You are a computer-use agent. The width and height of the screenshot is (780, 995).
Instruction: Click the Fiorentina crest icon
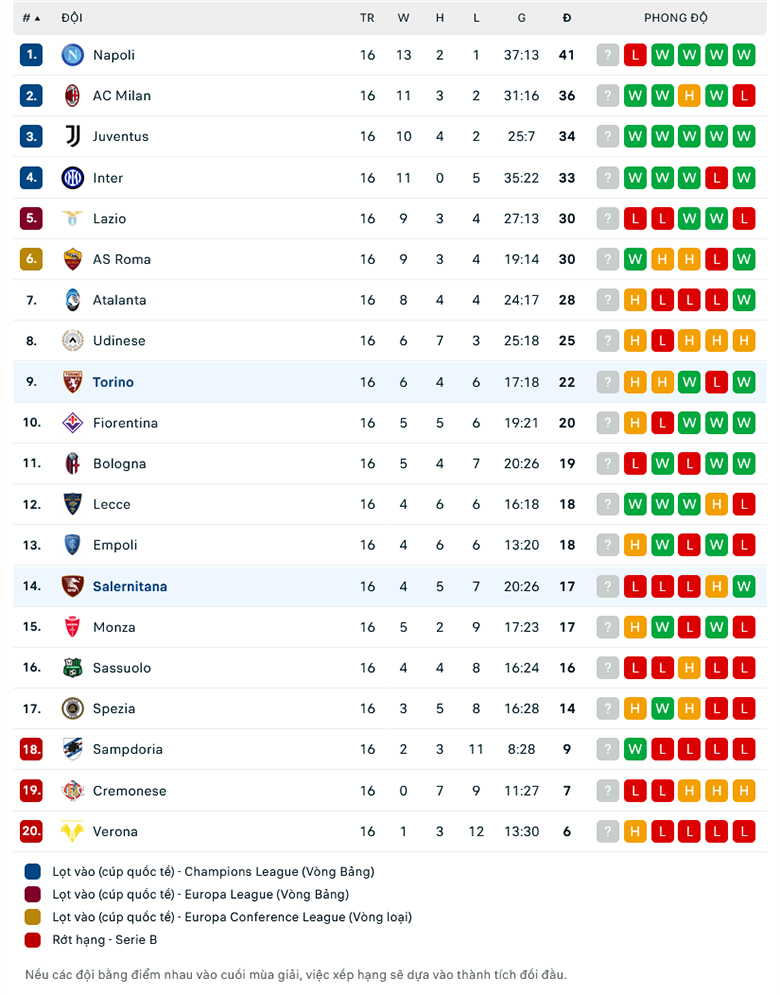click(x=72, y=423)
